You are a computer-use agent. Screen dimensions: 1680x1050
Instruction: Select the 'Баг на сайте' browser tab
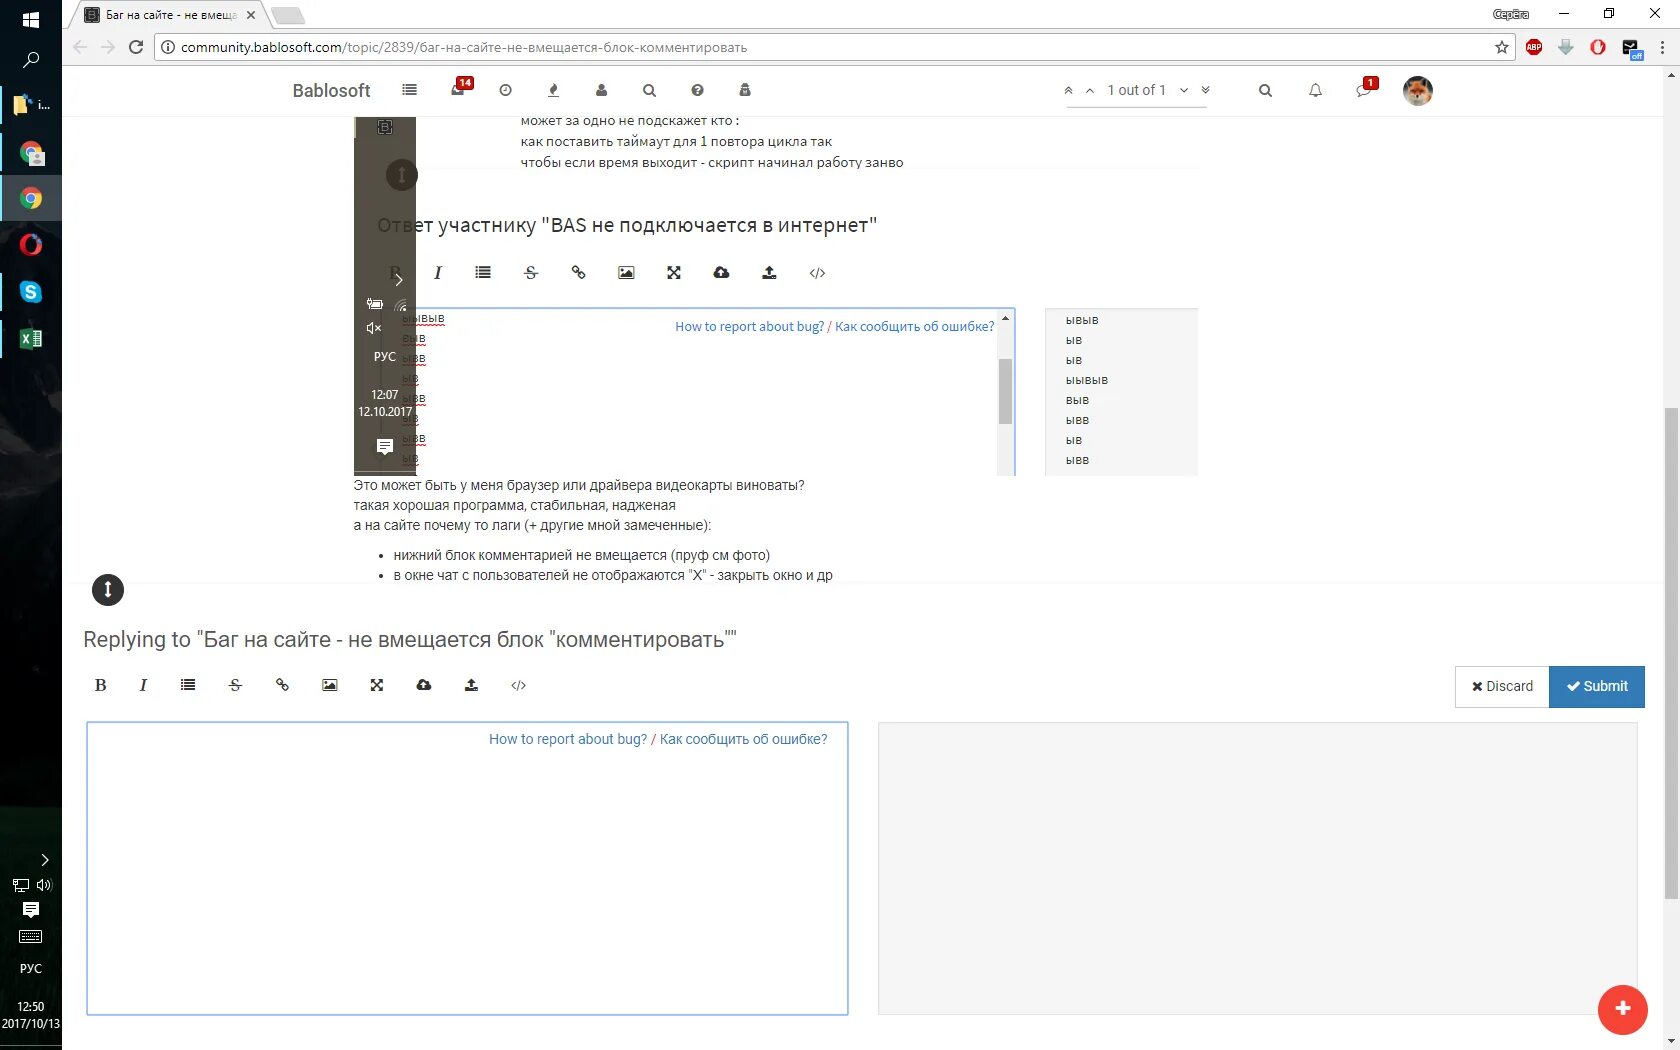click(170, 15)
